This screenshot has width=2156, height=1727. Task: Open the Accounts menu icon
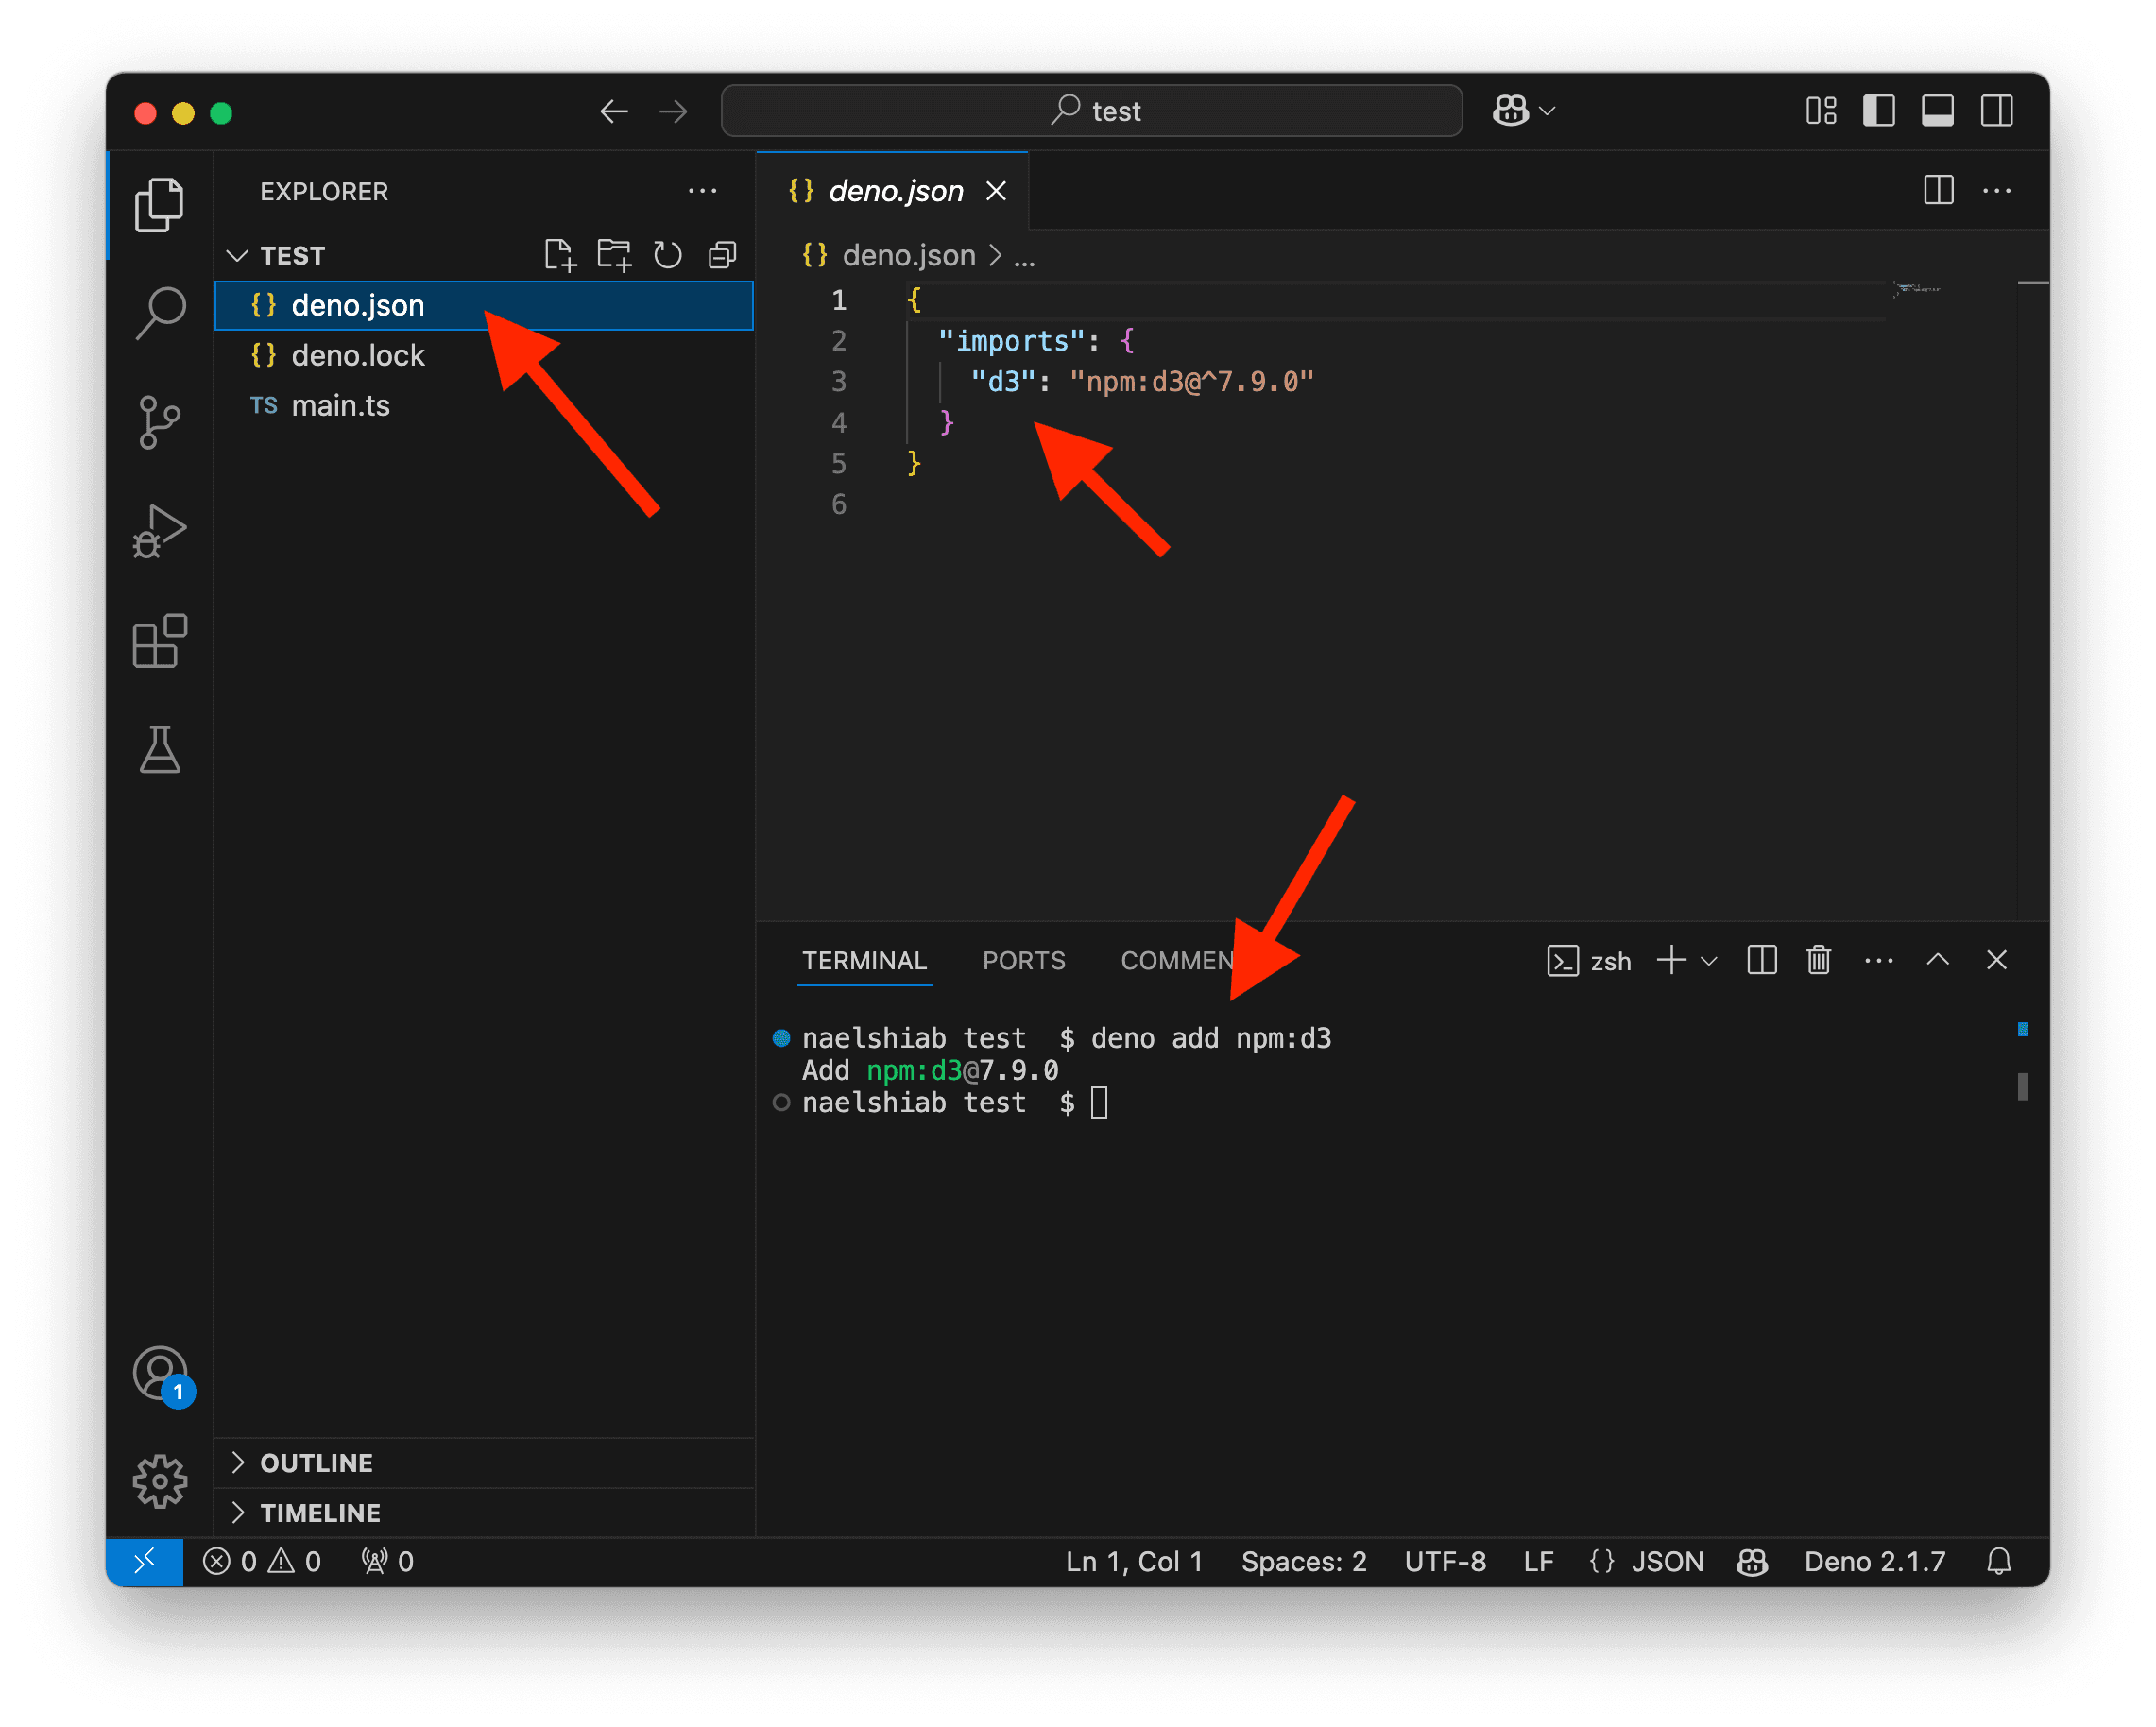pyautogui.click(x=160, y=1374)
